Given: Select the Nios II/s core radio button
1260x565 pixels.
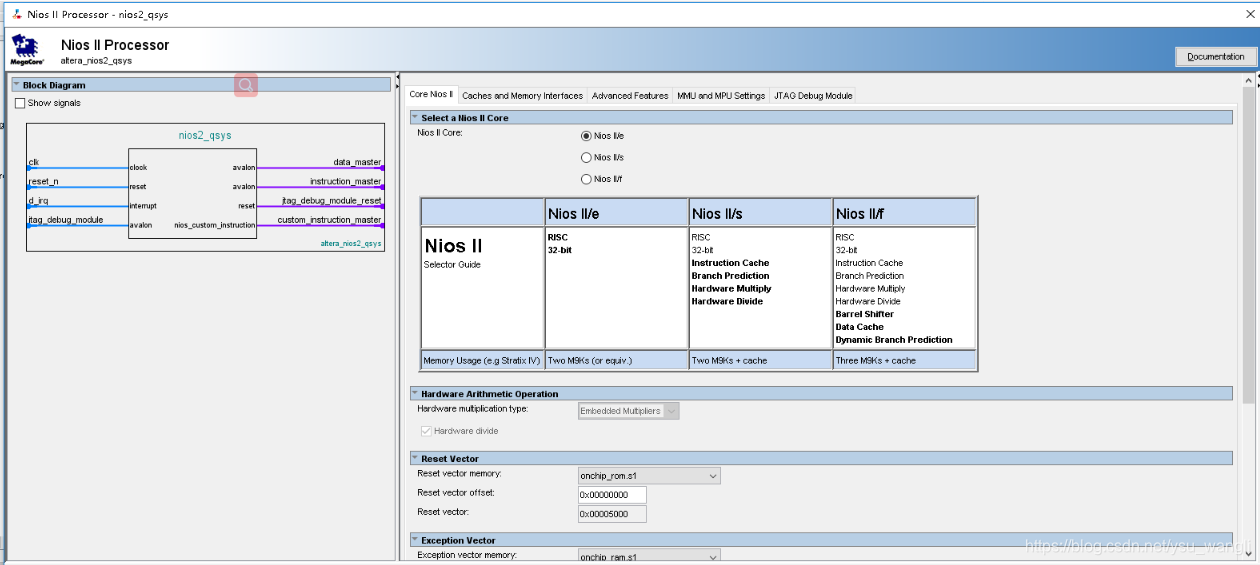Looking at the screenshot, I should pyautogui.click(x=586, y=158).
